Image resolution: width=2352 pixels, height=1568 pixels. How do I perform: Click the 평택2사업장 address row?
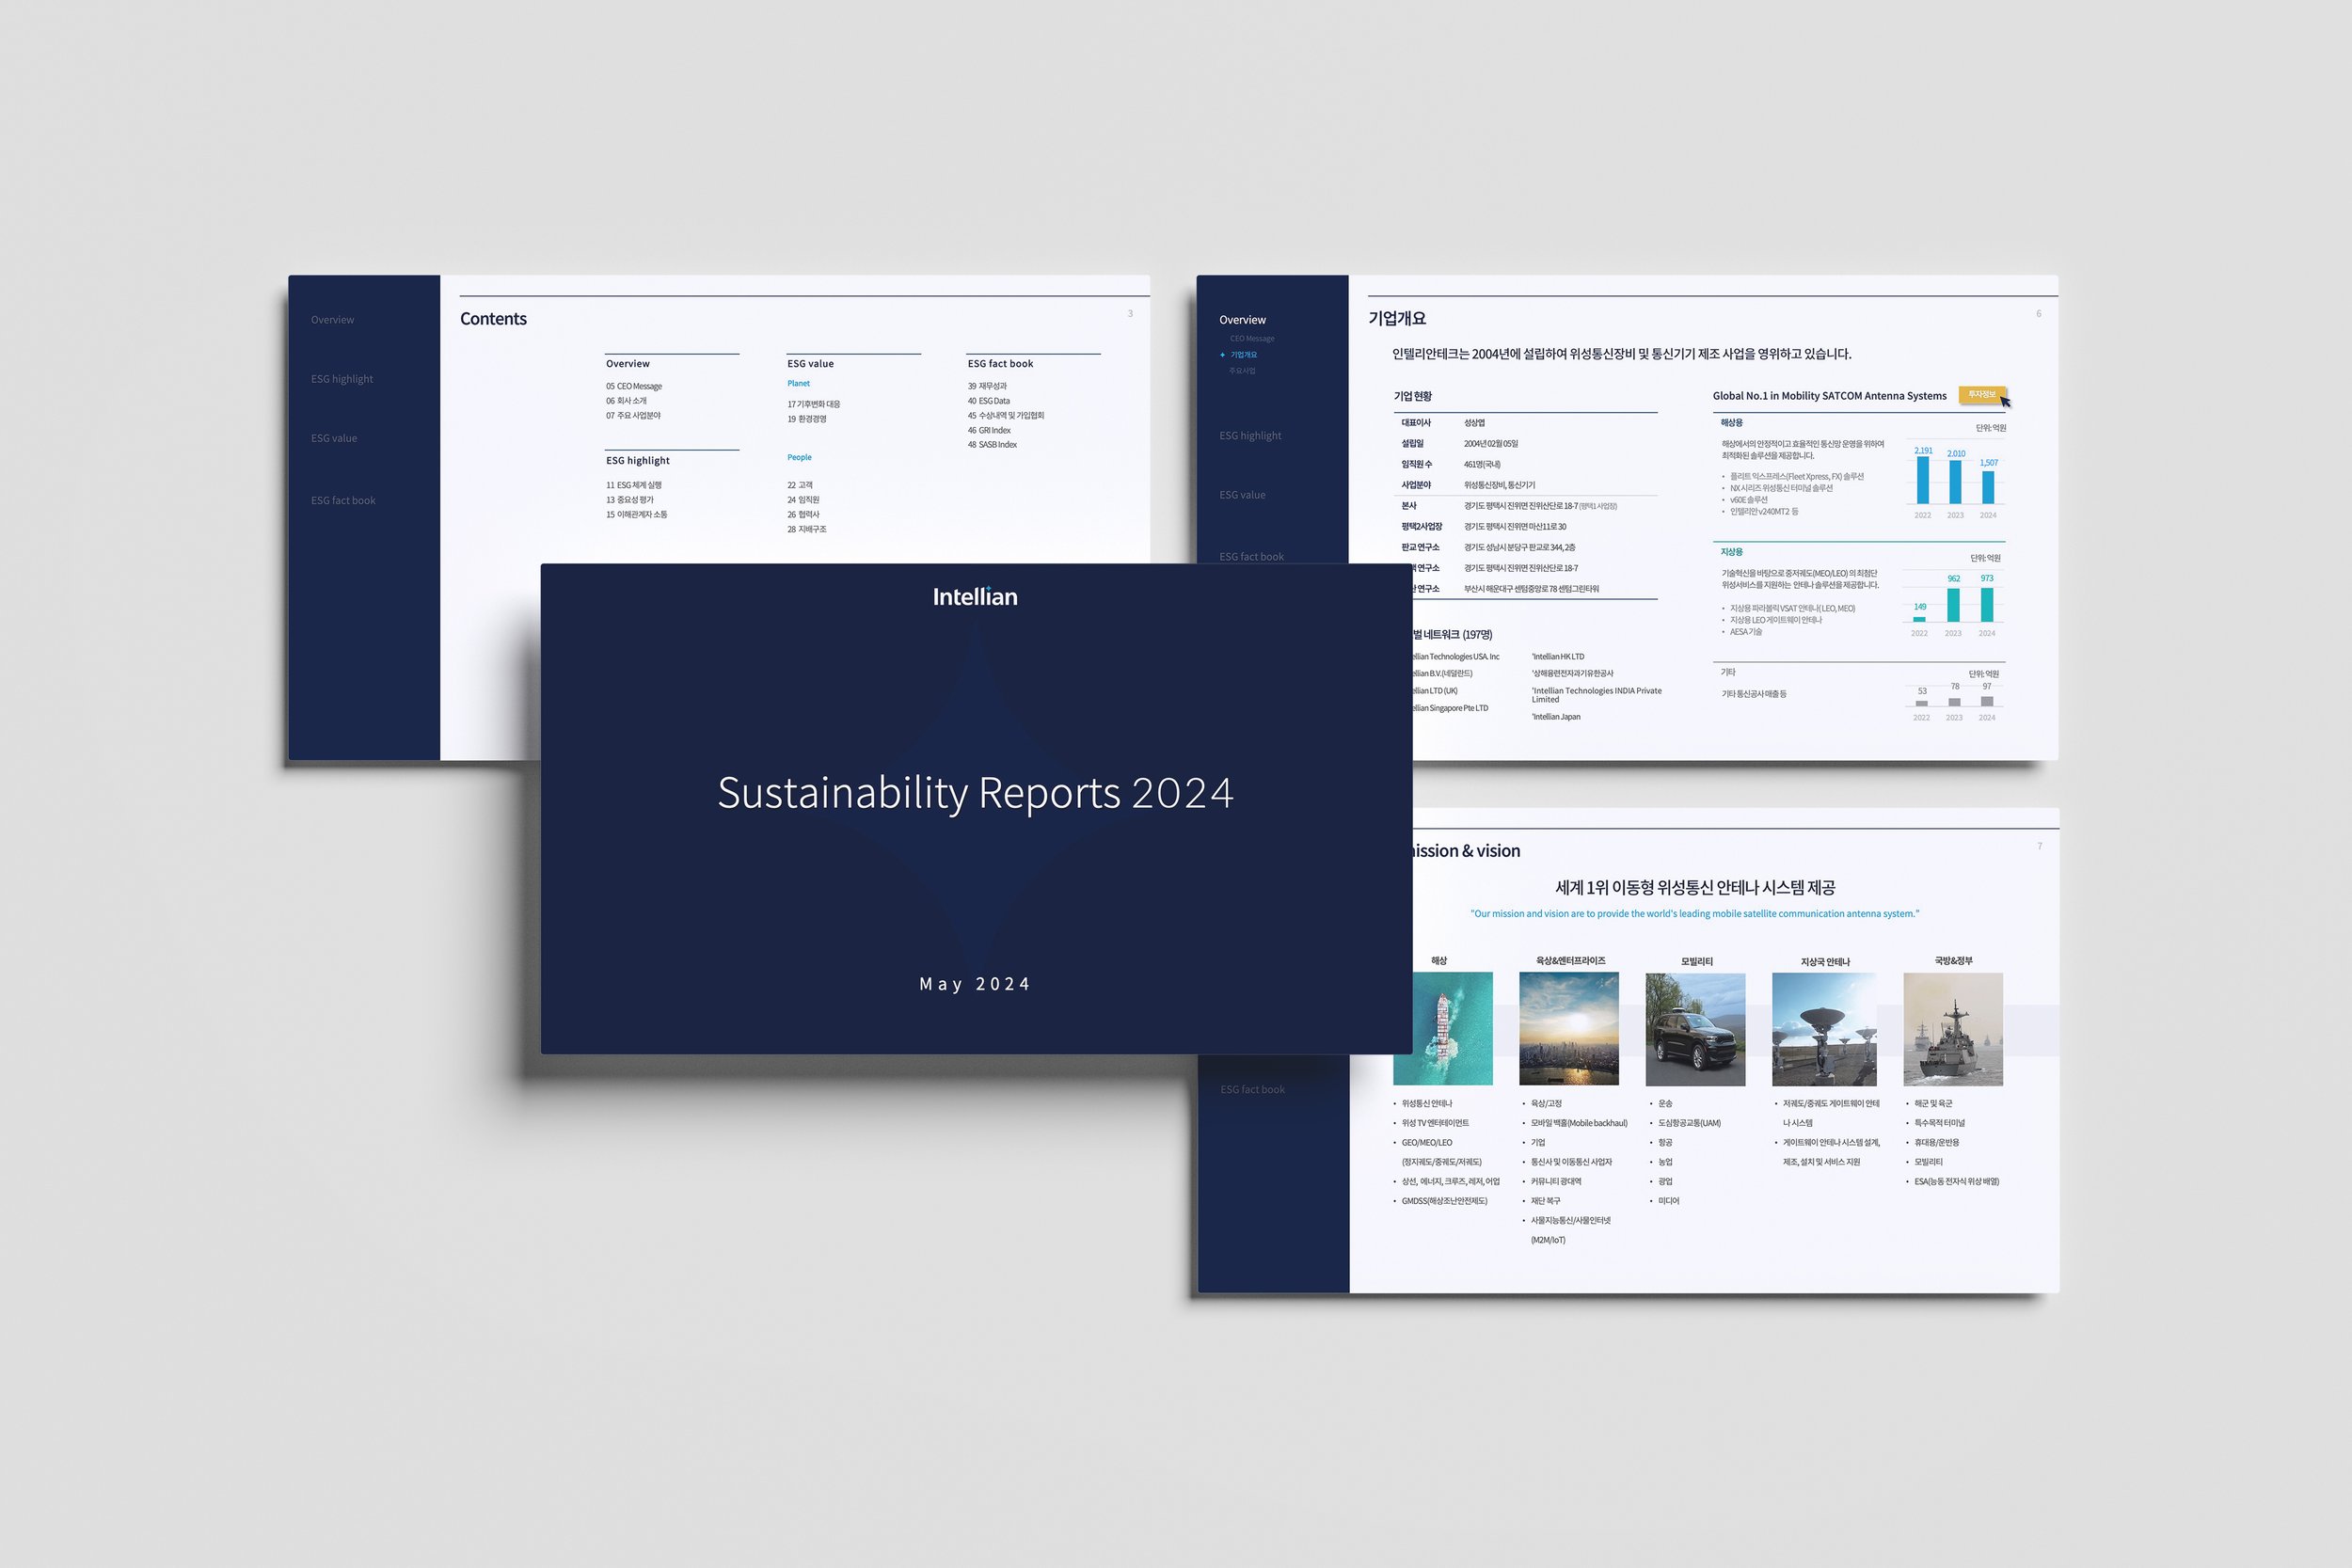(x=1525, y=527)
